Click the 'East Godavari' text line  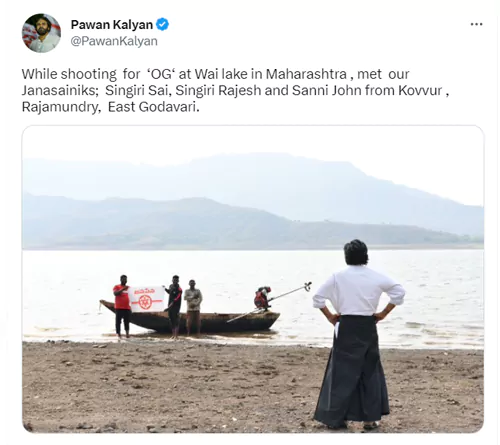coord(153,107)
